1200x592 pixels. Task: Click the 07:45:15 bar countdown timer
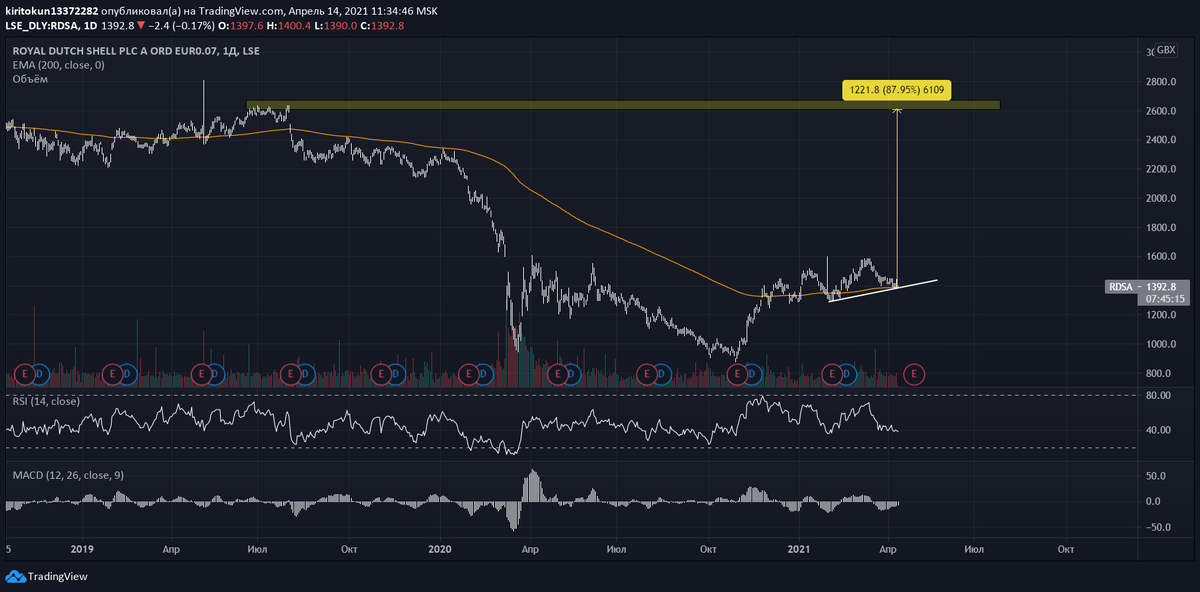tap(1166, 298)
